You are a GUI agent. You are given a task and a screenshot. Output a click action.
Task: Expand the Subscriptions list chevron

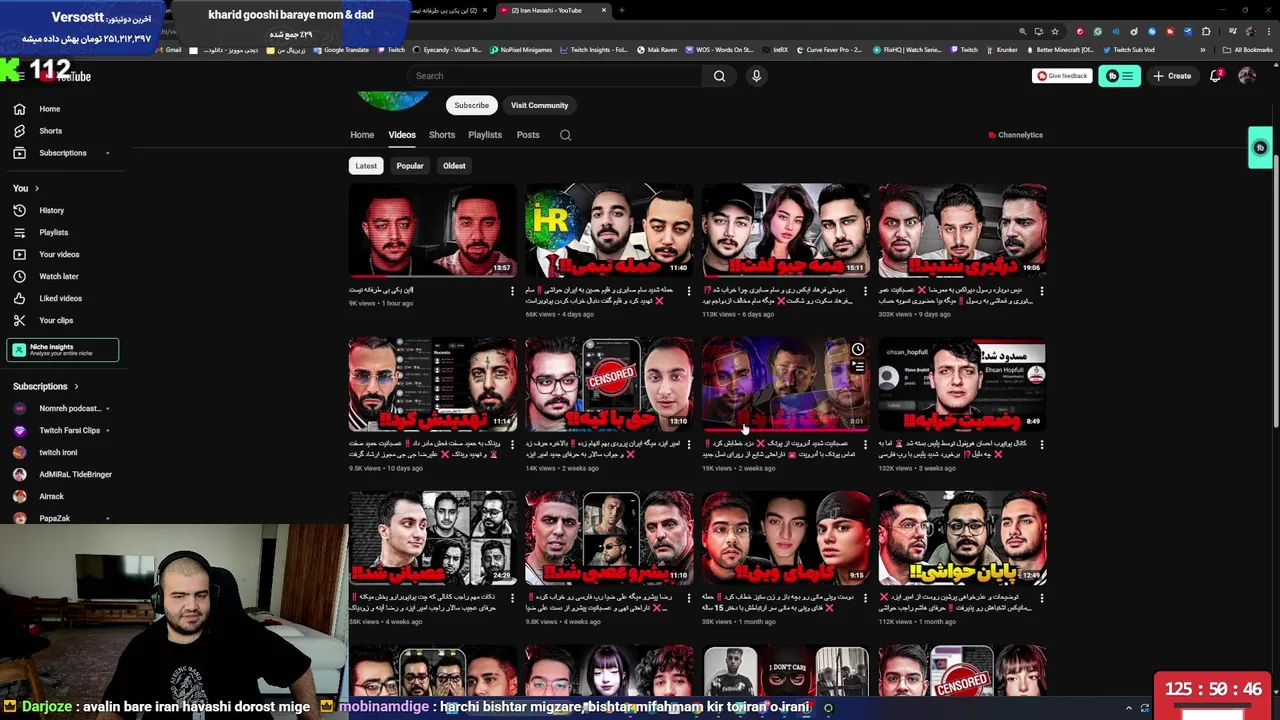click(76, 386)
